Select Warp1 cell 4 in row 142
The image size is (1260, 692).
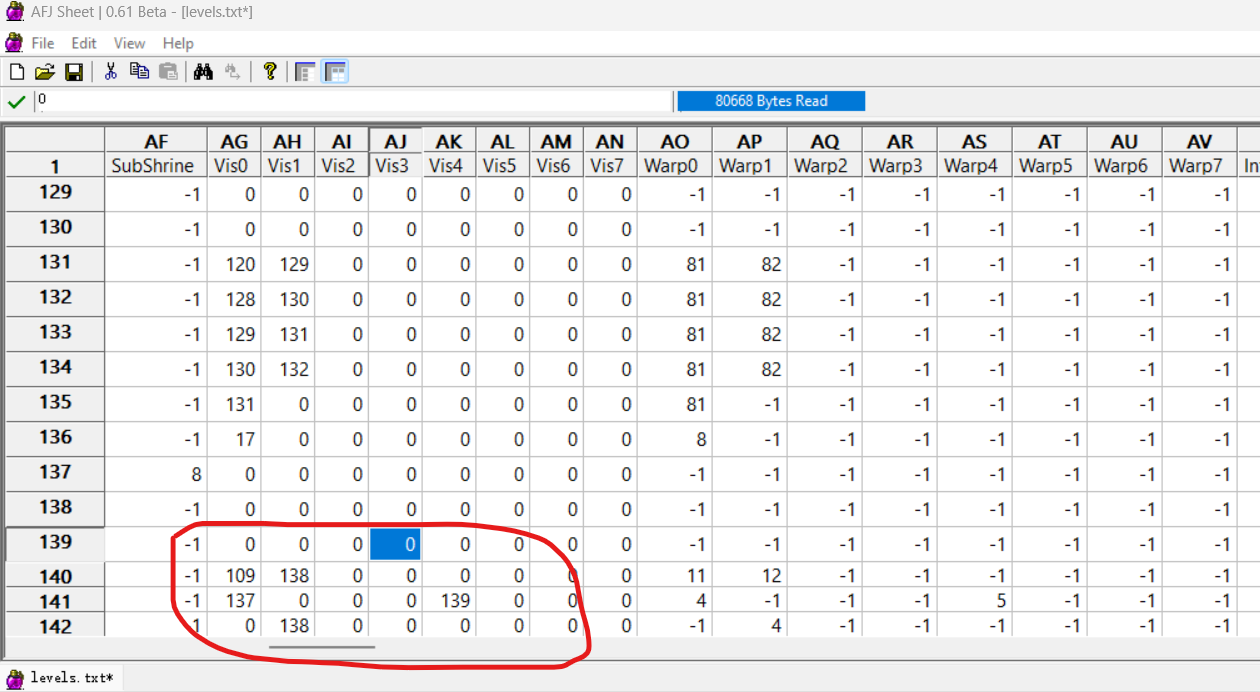pyautogui.click(x=750, y=626)
